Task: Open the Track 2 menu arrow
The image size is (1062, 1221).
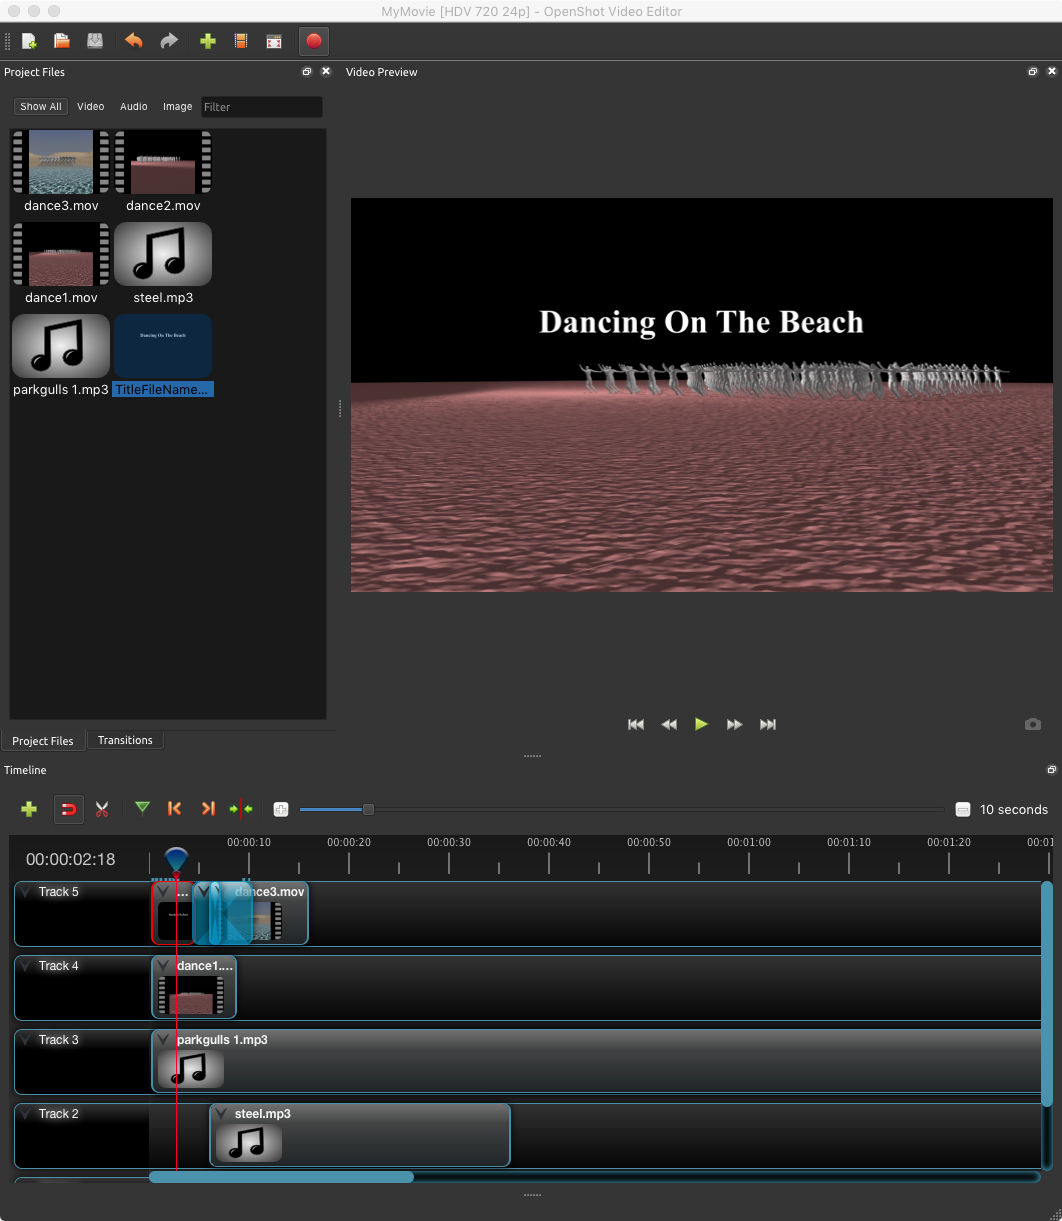Action: pos(25,1114)
